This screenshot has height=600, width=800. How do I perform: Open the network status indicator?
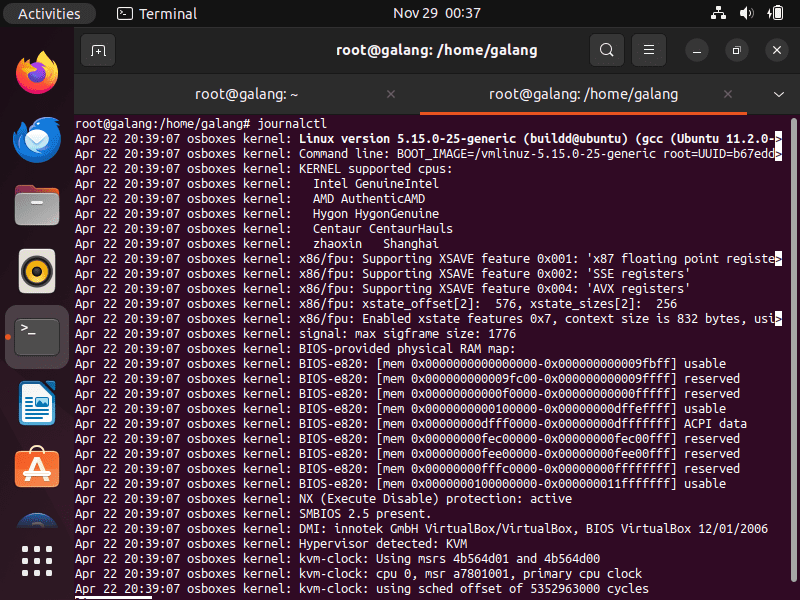(x=718, y=13)
